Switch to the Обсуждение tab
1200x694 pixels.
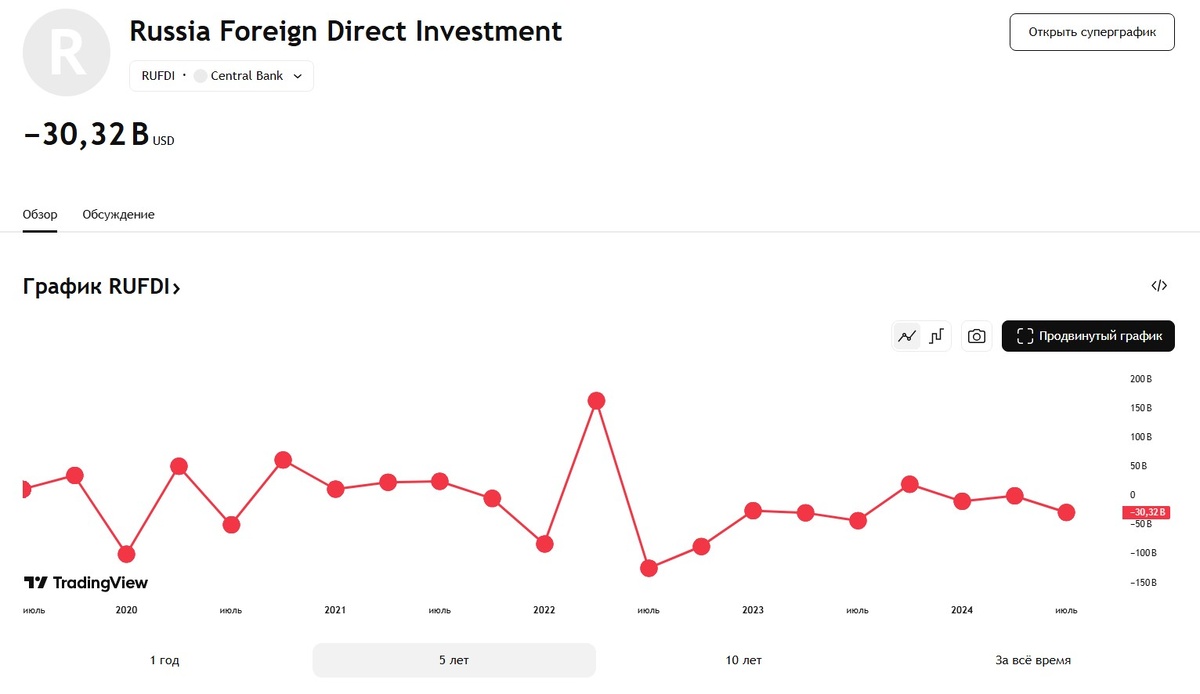click(x=118, y=215)
